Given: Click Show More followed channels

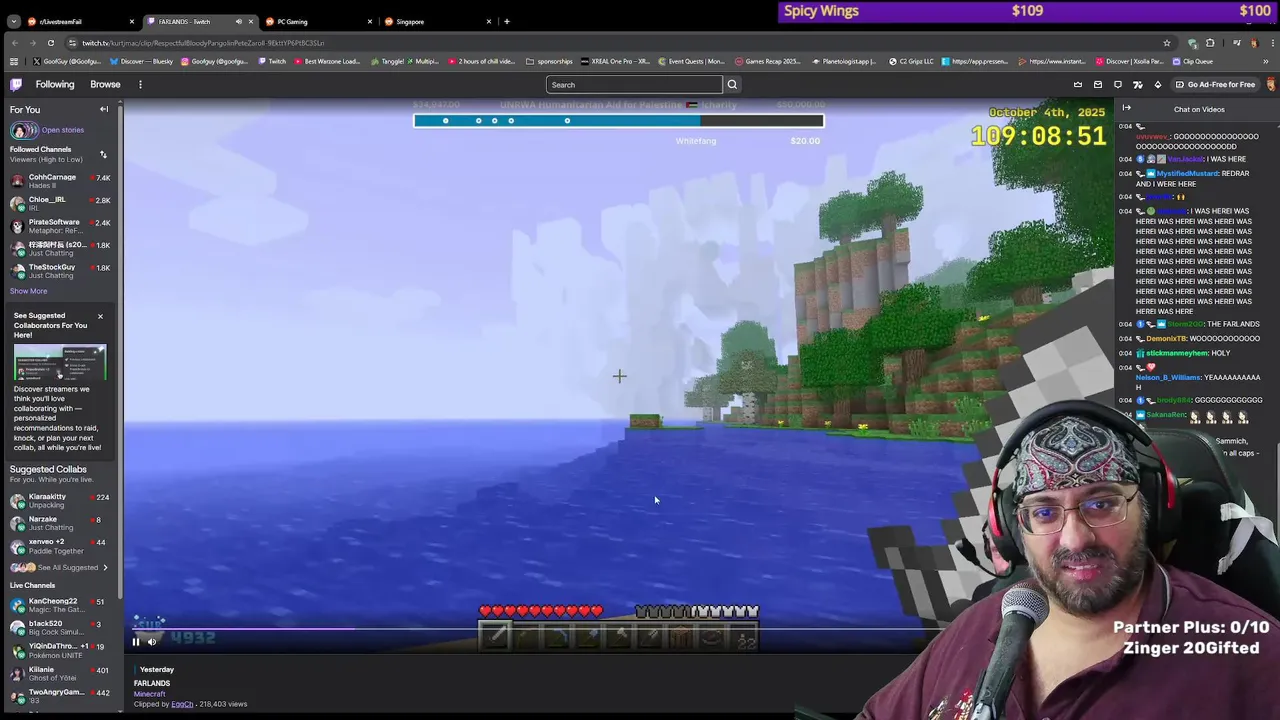Looking at the screenshot, I should [x=28, y=291].
